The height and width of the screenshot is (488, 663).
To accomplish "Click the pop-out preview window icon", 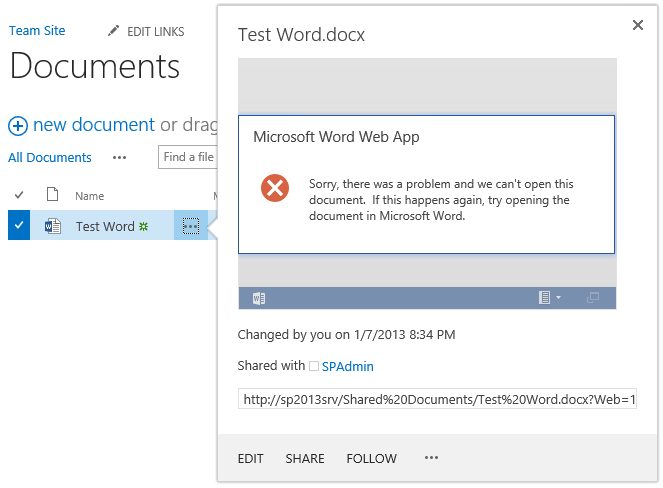I will (x=592, y=298).
